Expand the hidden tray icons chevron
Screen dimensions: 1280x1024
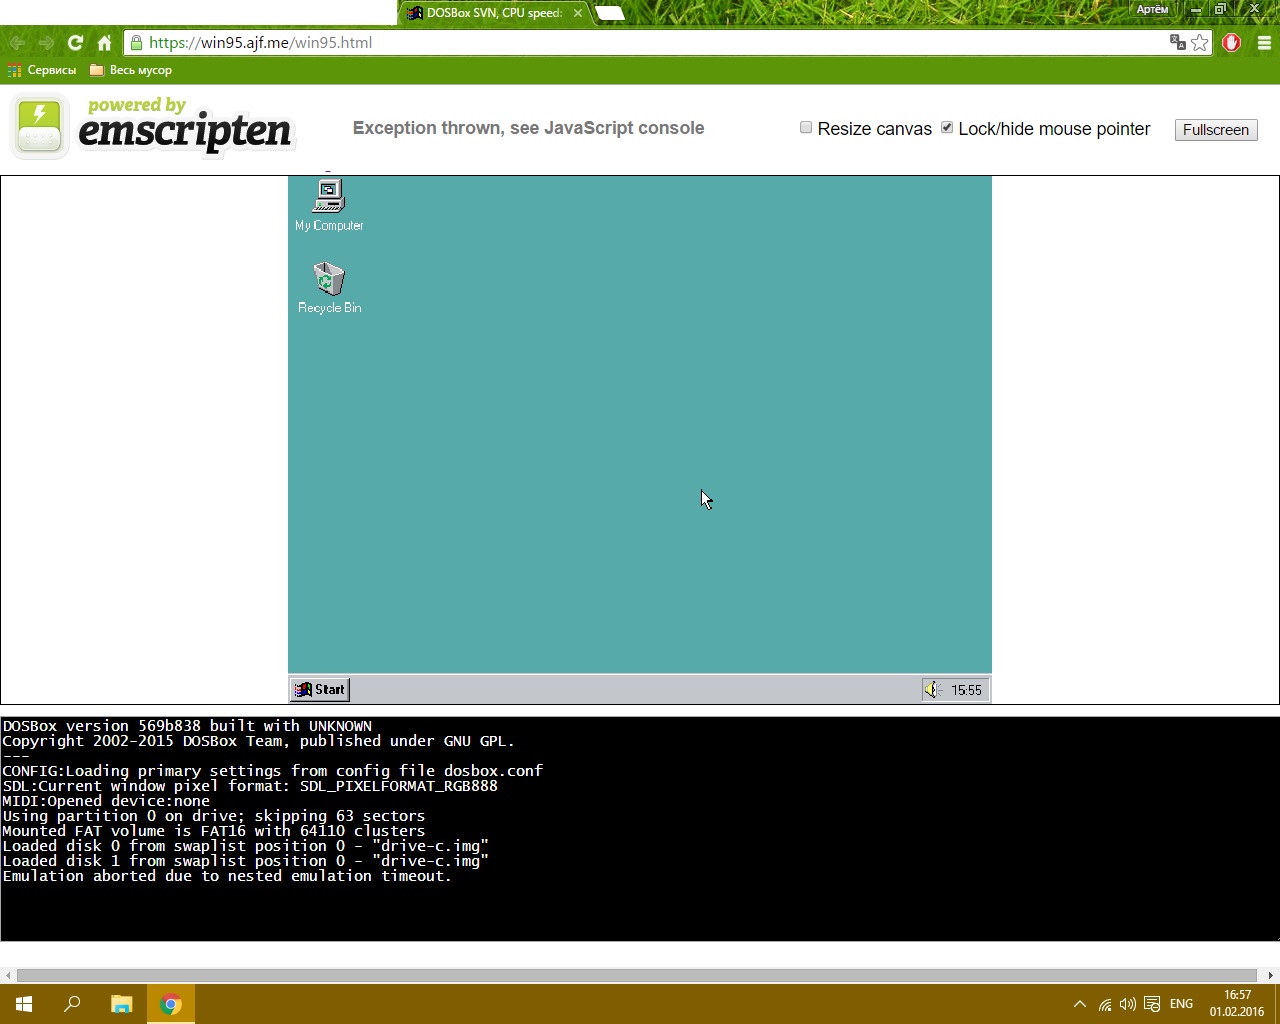pos(1080,1004)
